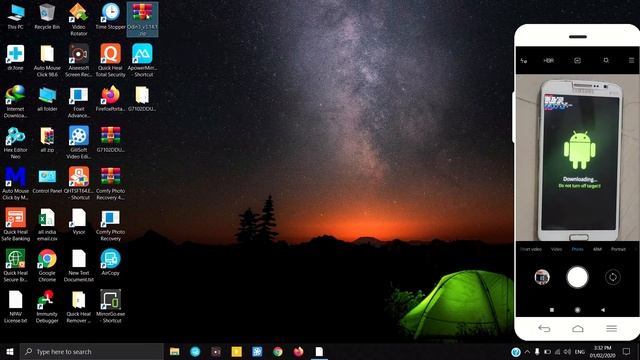Click ApowerMirror three-line menu button
This screenshot has height=360, width=640.
point(611,329)
